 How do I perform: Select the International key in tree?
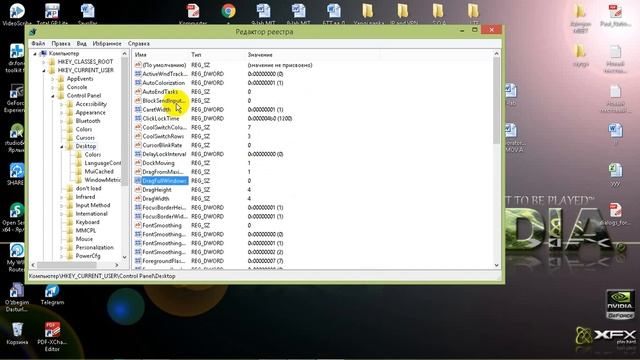pos(91,213)
